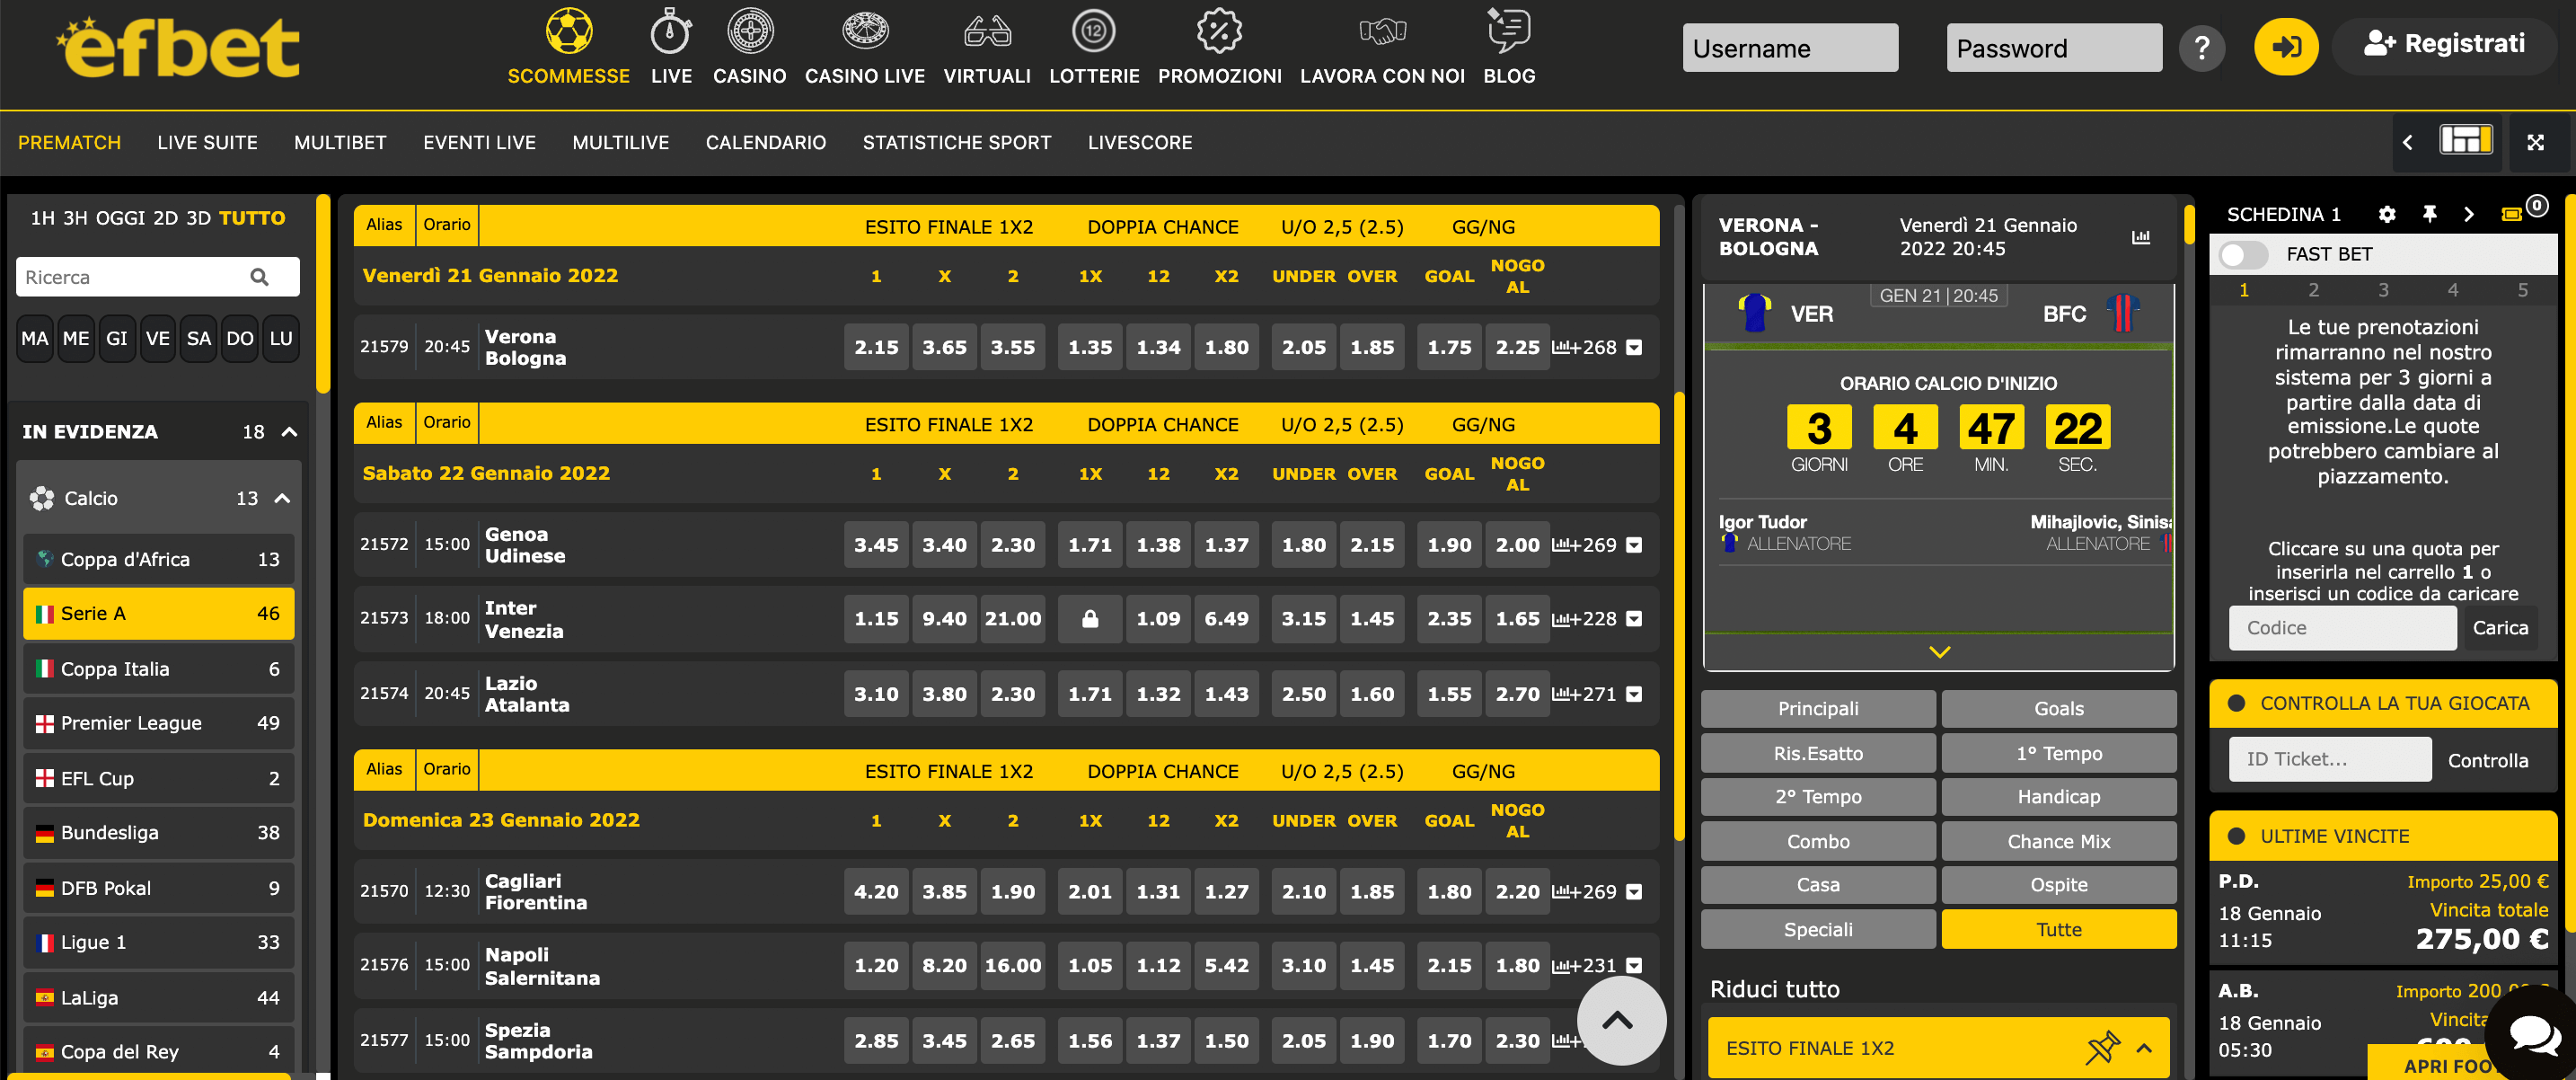Select the Ris.Esatto market tab
Screen dimensions: 2576x1080
coord(1818,753)
